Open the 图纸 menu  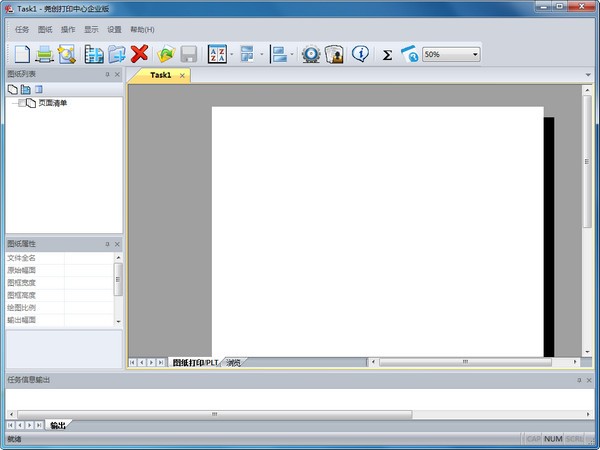tap(45, 29)
